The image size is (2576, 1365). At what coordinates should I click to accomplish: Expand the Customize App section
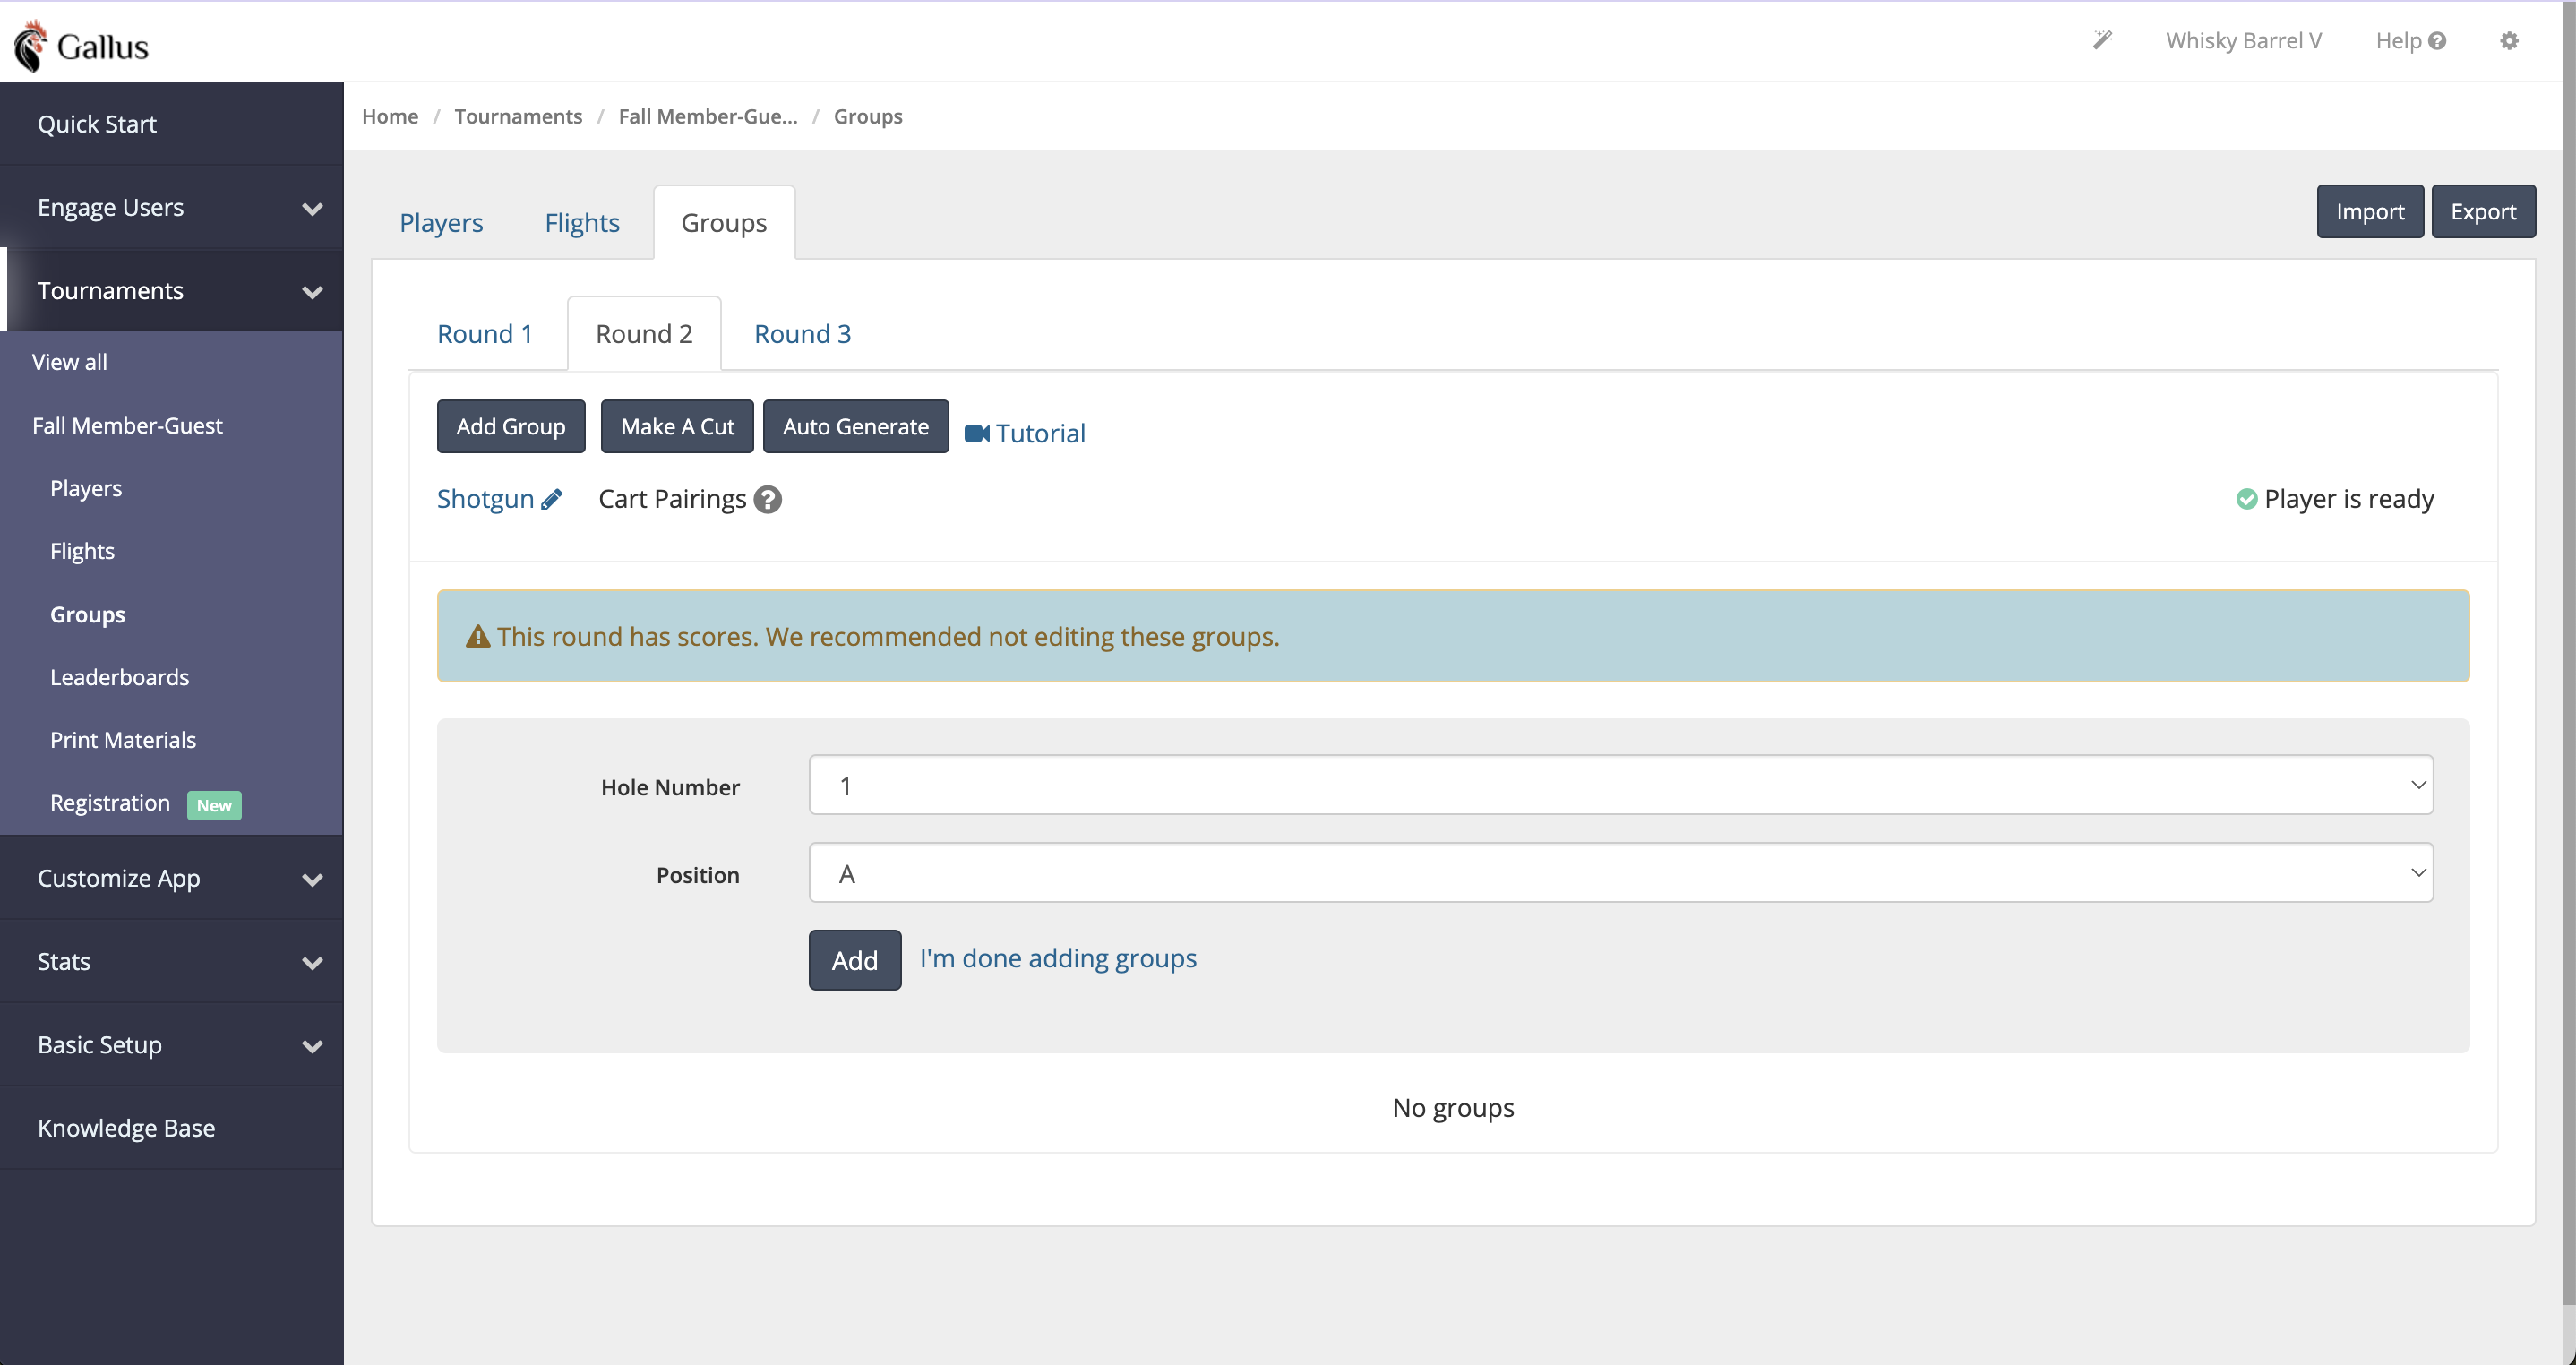click(312, 879)
